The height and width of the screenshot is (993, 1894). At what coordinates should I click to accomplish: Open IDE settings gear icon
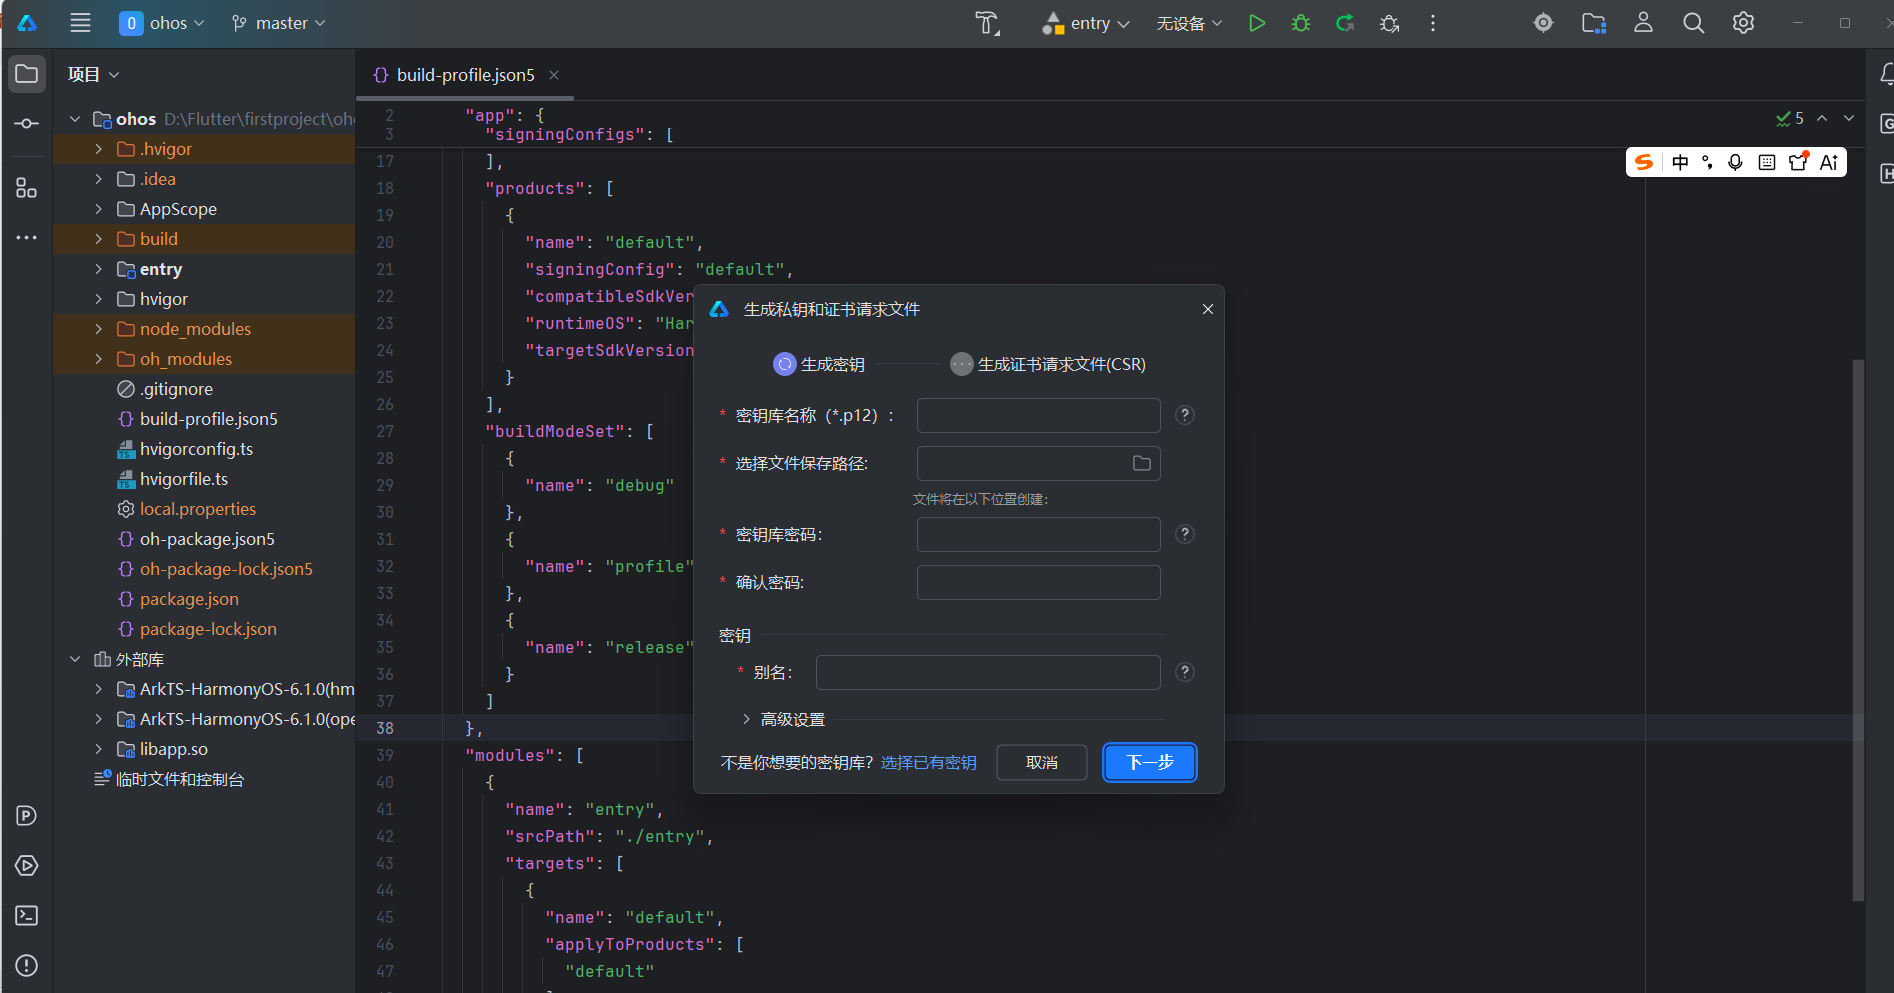point(1743,23)
